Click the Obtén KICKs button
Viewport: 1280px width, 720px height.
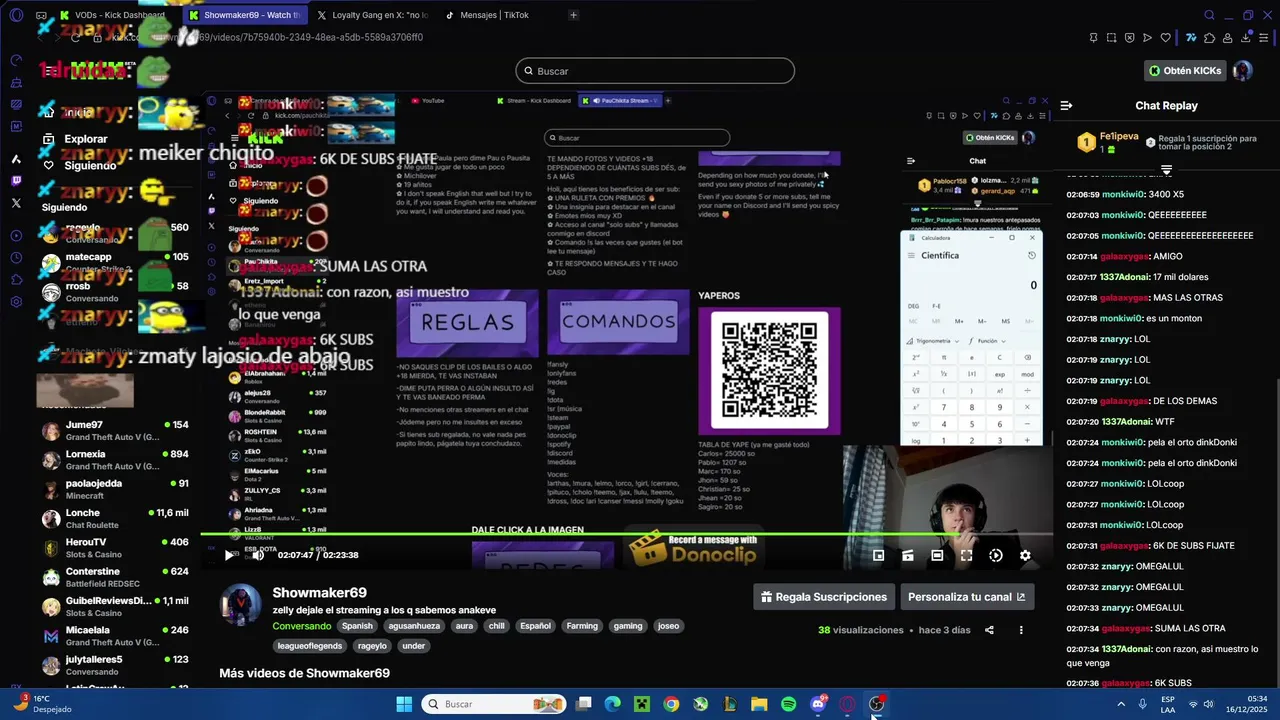[x=1185, y=71]
